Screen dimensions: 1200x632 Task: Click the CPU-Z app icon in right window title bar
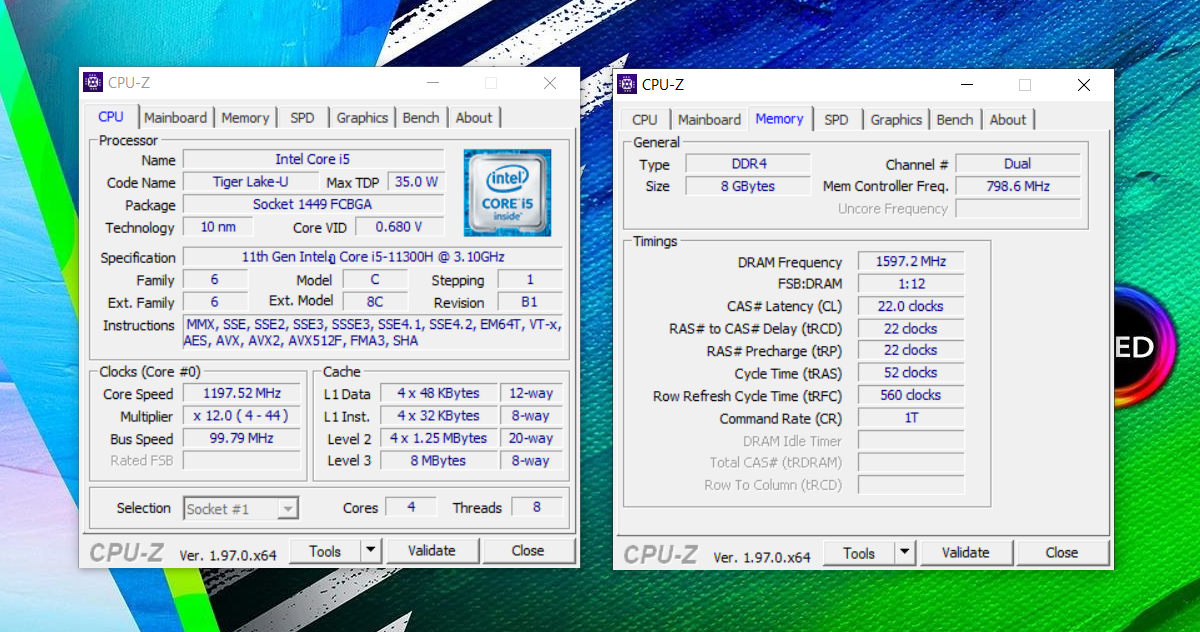click(627, 84)
